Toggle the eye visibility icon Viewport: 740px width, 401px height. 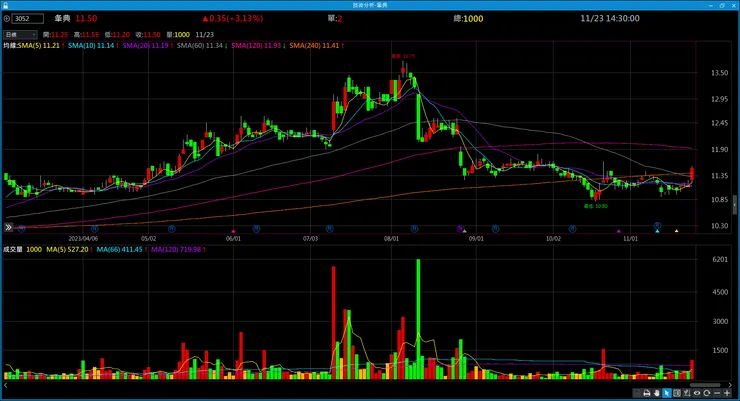coord(697,393)
